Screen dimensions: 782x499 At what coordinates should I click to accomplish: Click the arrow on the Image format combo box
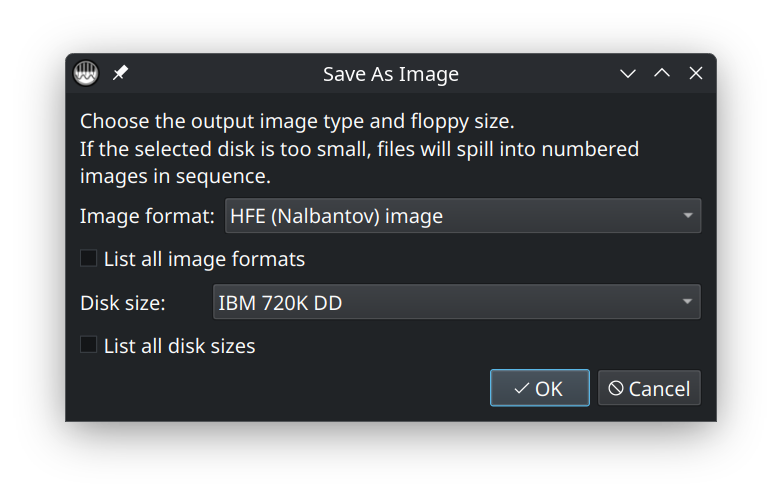pyautogui.click(x=687, y=216)
